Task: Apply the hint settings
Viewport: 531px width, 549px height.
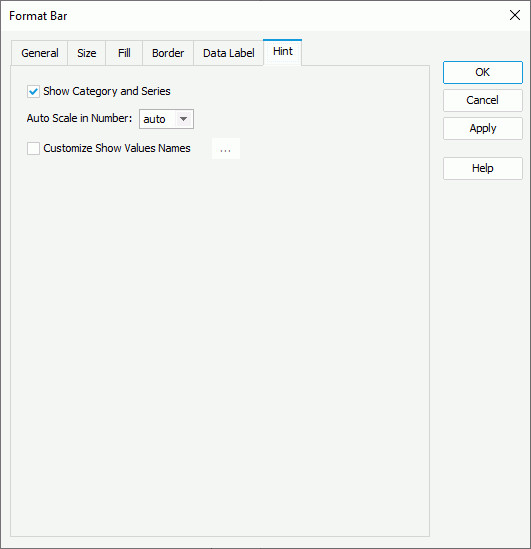Action: pyautogui.click(x=483, y=128)
